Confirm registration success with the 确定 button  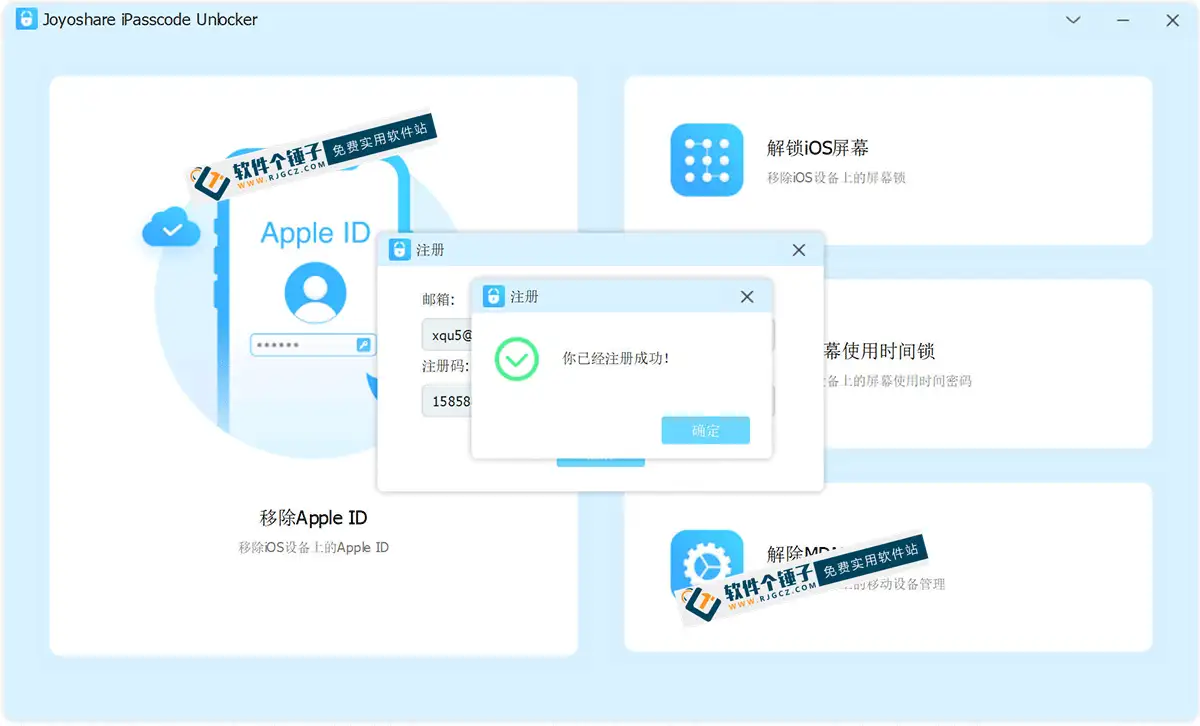[x=705, y=430]
